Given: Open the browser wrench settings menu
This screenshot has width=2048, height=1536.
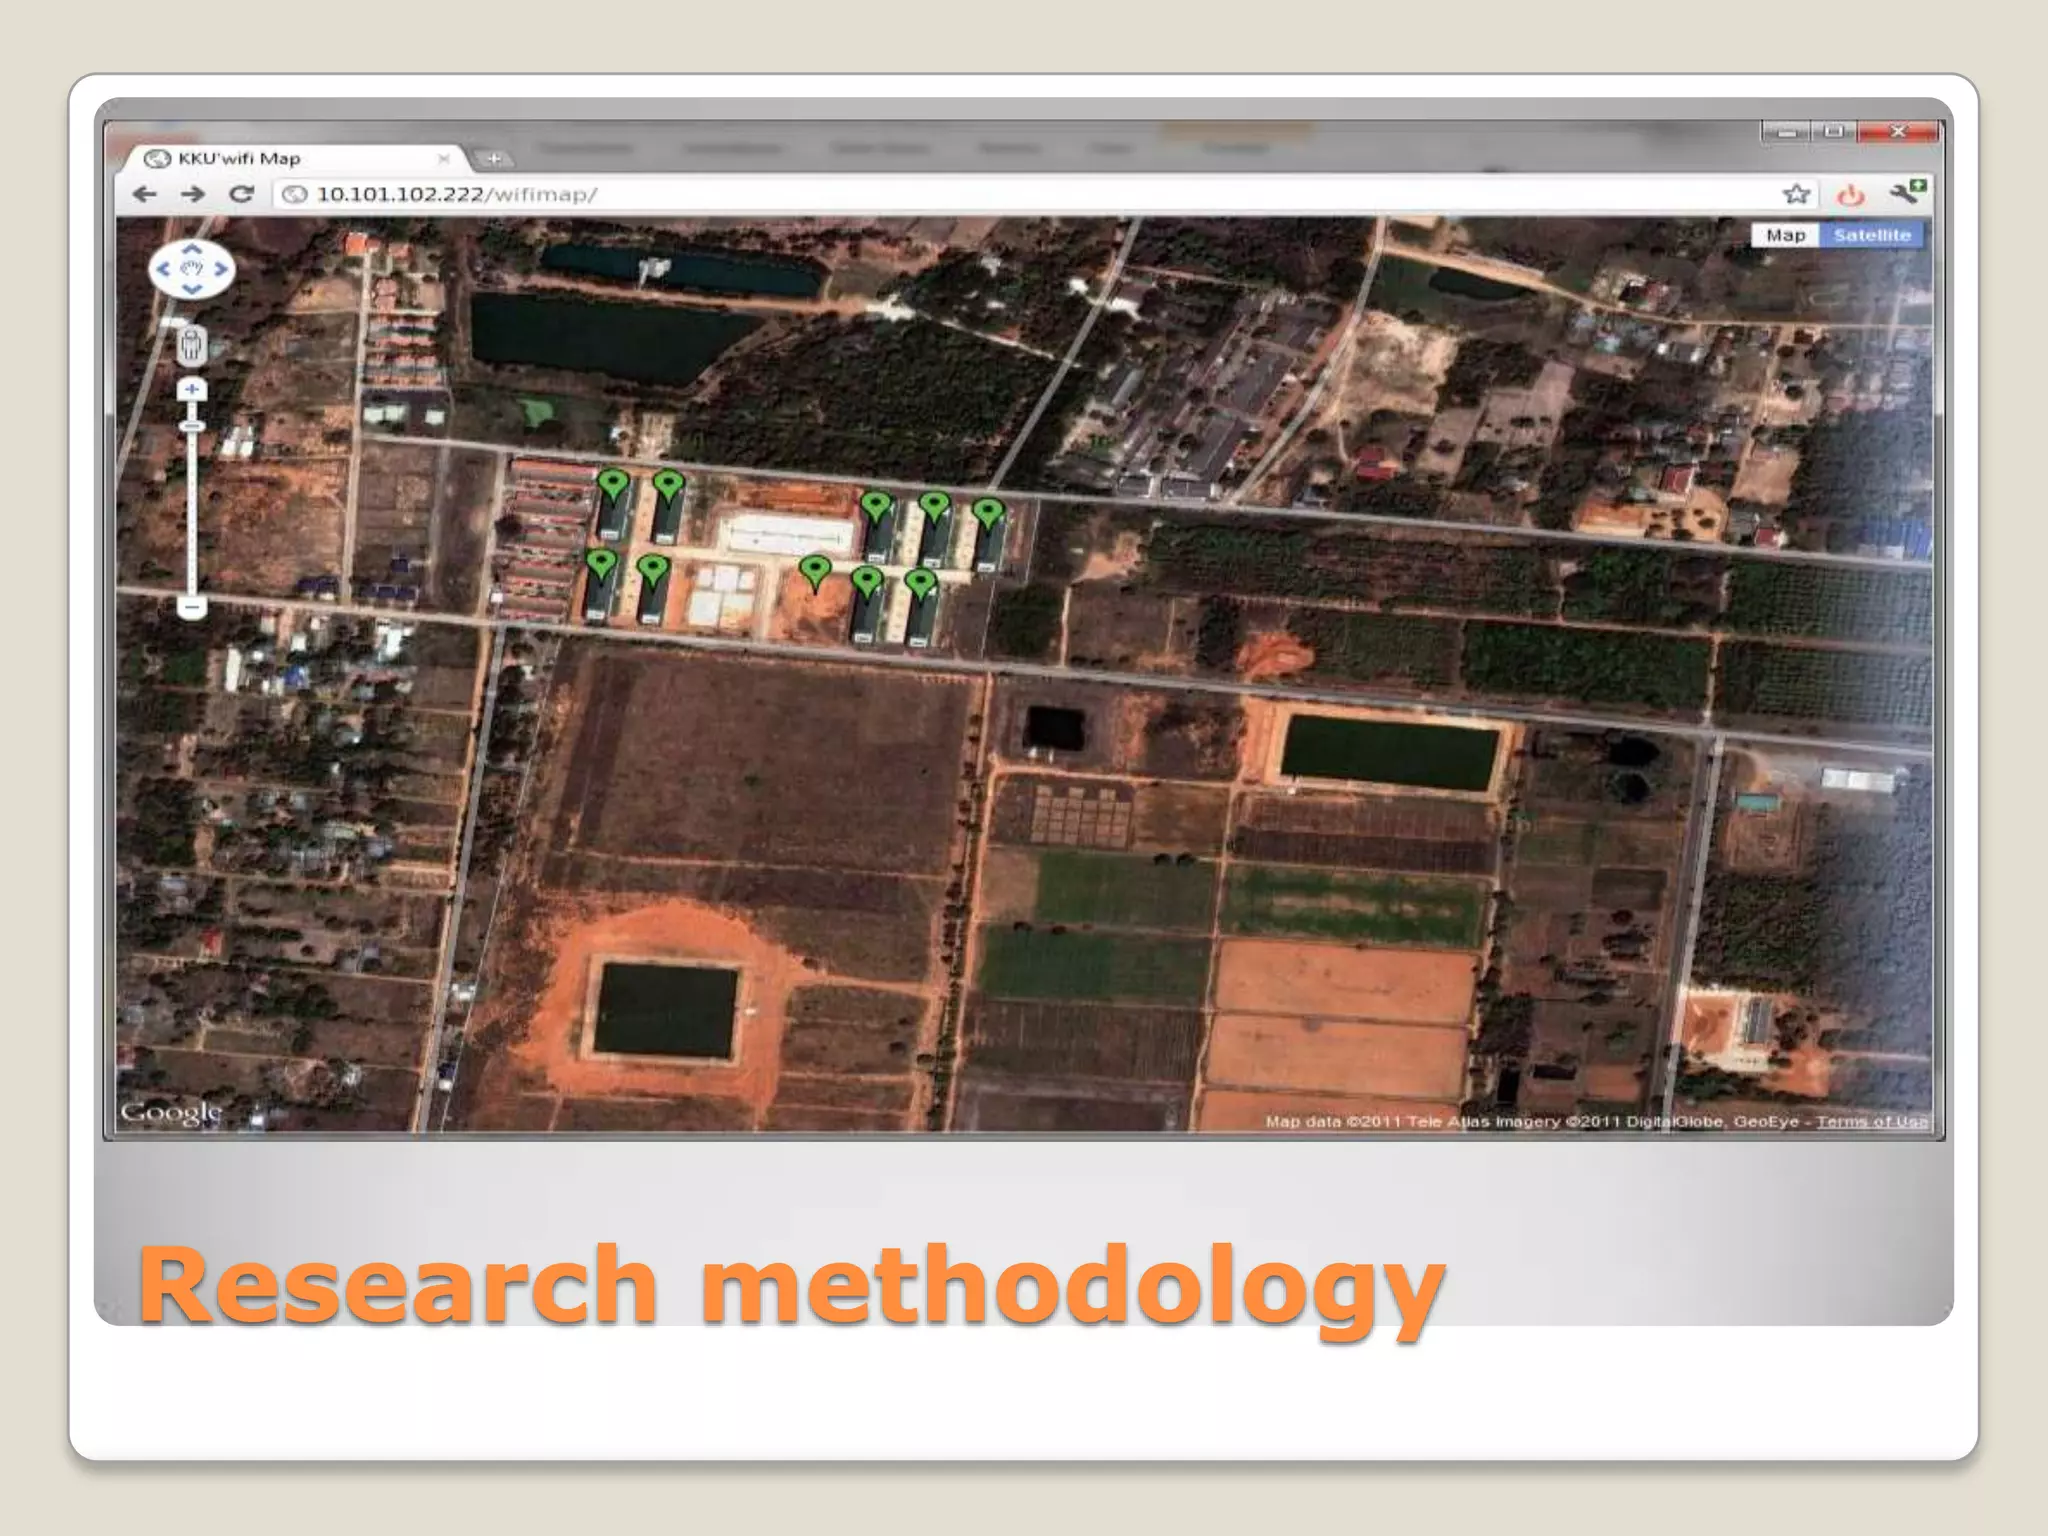Looking at the screenshot, I should pos(1907,192).
